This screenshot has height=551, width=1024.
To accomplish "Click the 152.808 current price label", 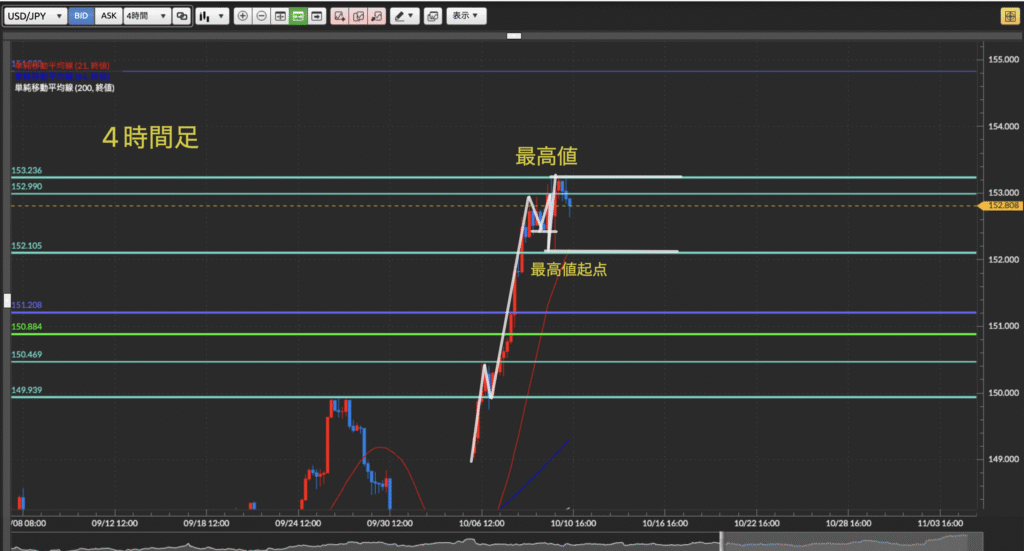I will pos(1003,206).
